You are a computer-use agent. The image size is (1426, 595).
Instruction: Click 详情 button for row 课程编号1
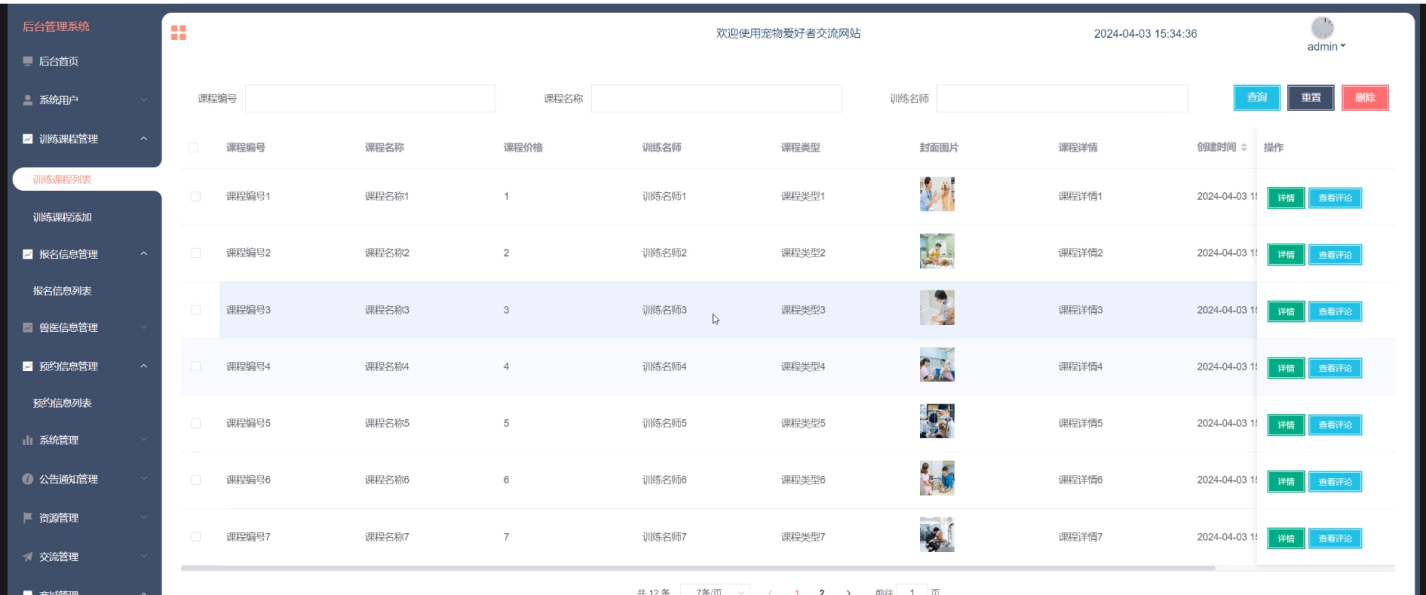pyautogui.click(x=1286, y=198)
